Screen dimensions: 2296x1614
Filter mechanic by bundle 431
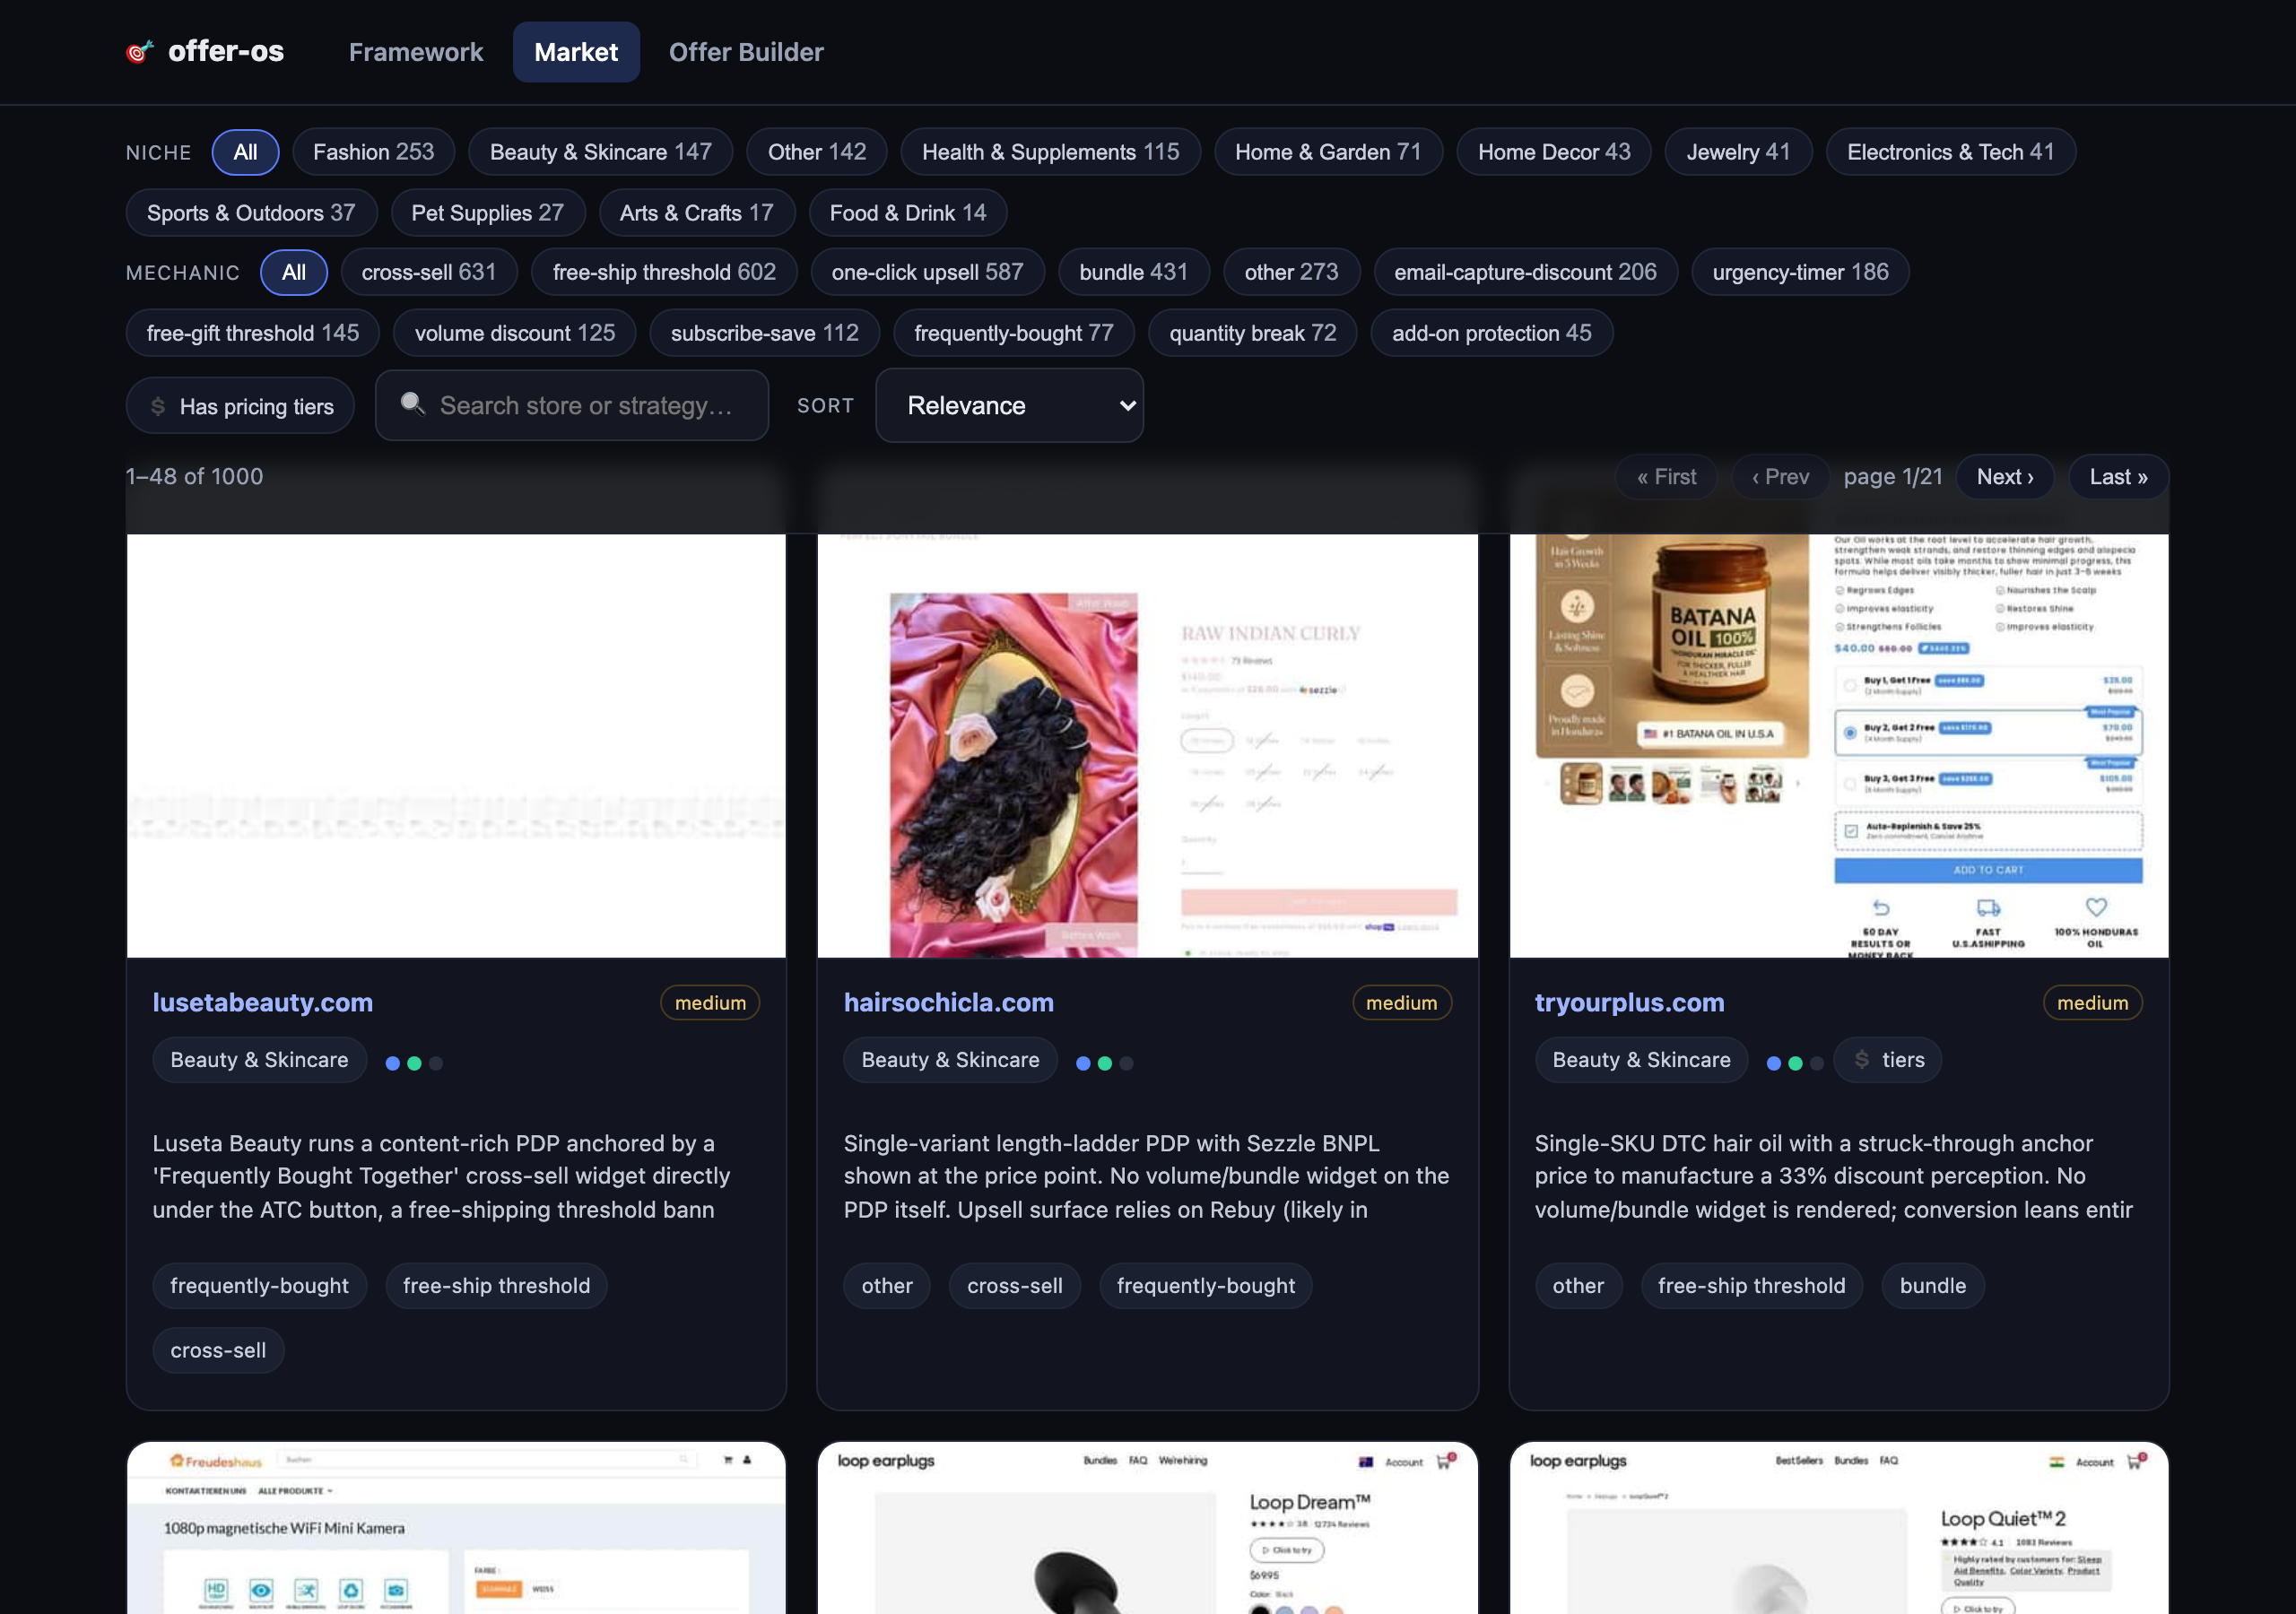[x=1134, y=272]
